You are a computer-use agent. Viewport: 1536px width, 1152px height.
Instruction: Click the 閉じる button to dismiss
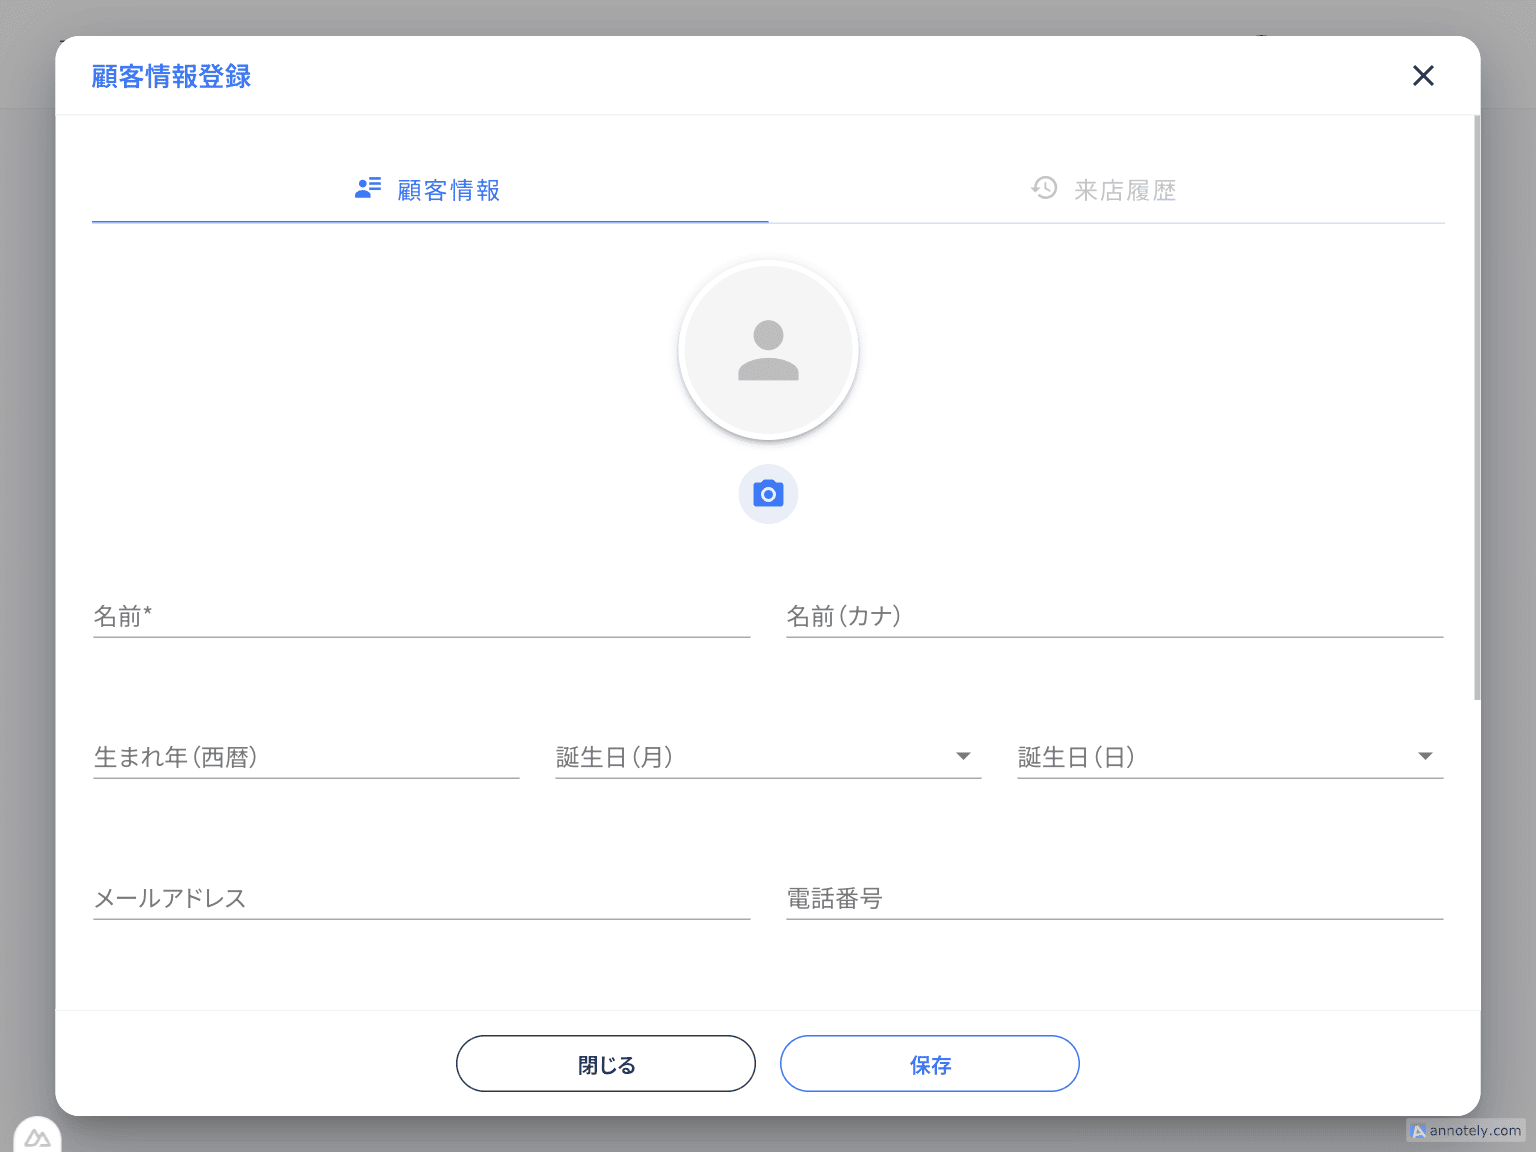[605, 1063]
